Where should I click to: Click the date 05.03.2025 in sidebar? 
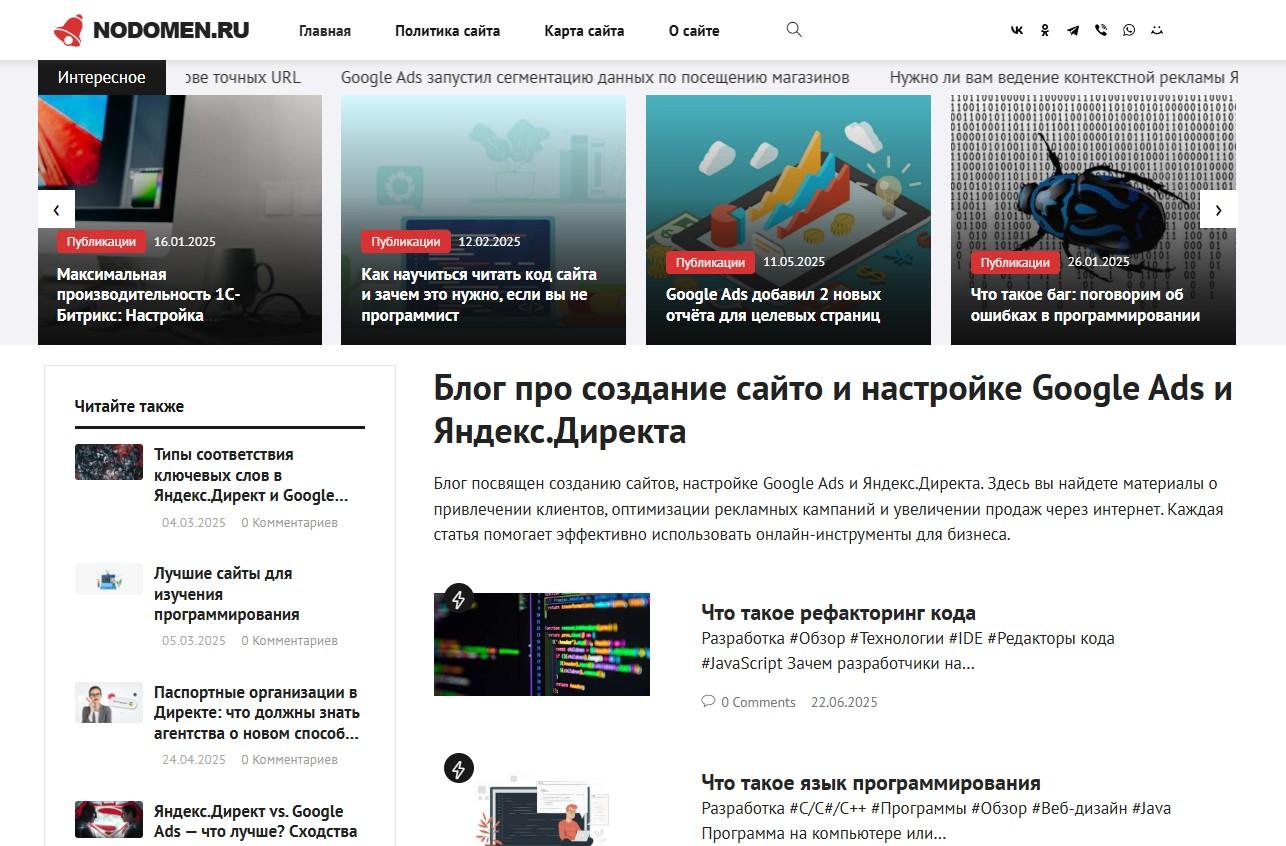(194, 641)
